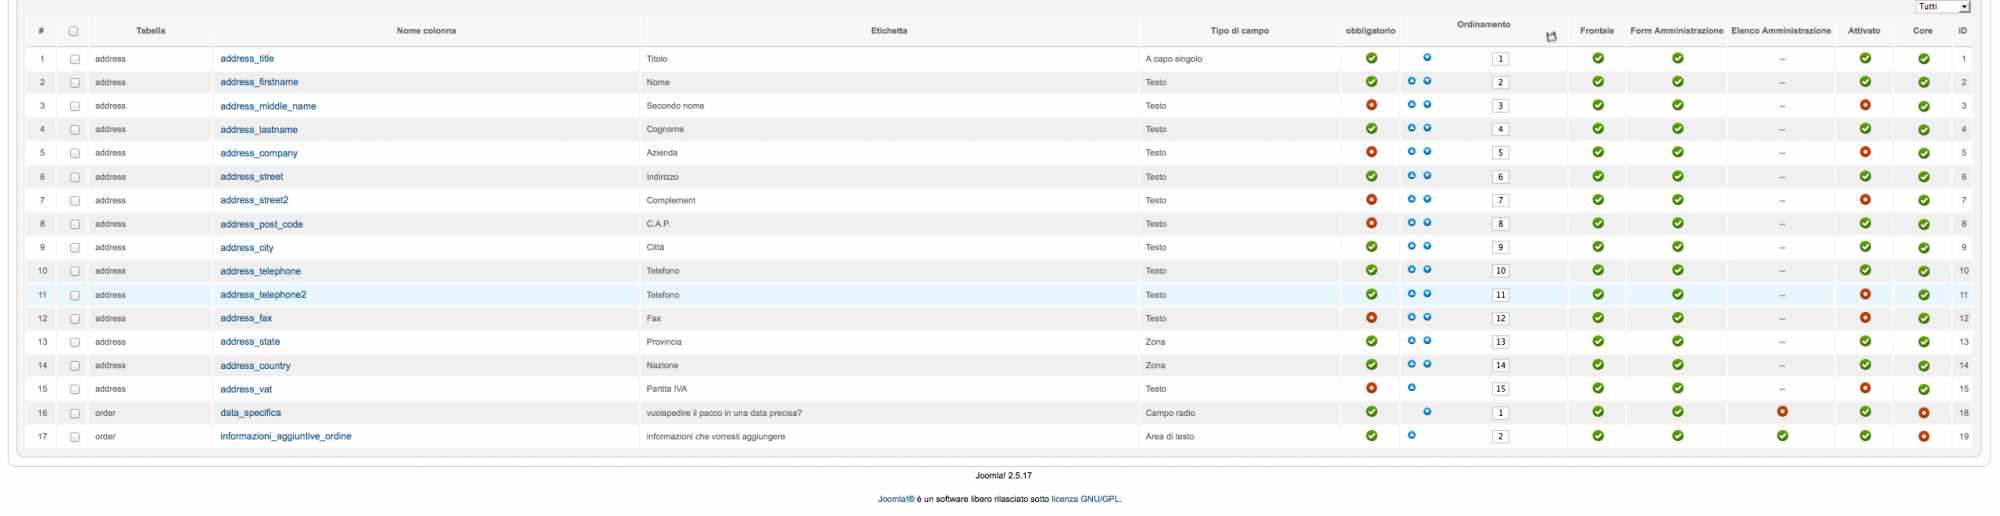
Task: Click the Frontale status icon for address_city
Action: click(1598, 246)
